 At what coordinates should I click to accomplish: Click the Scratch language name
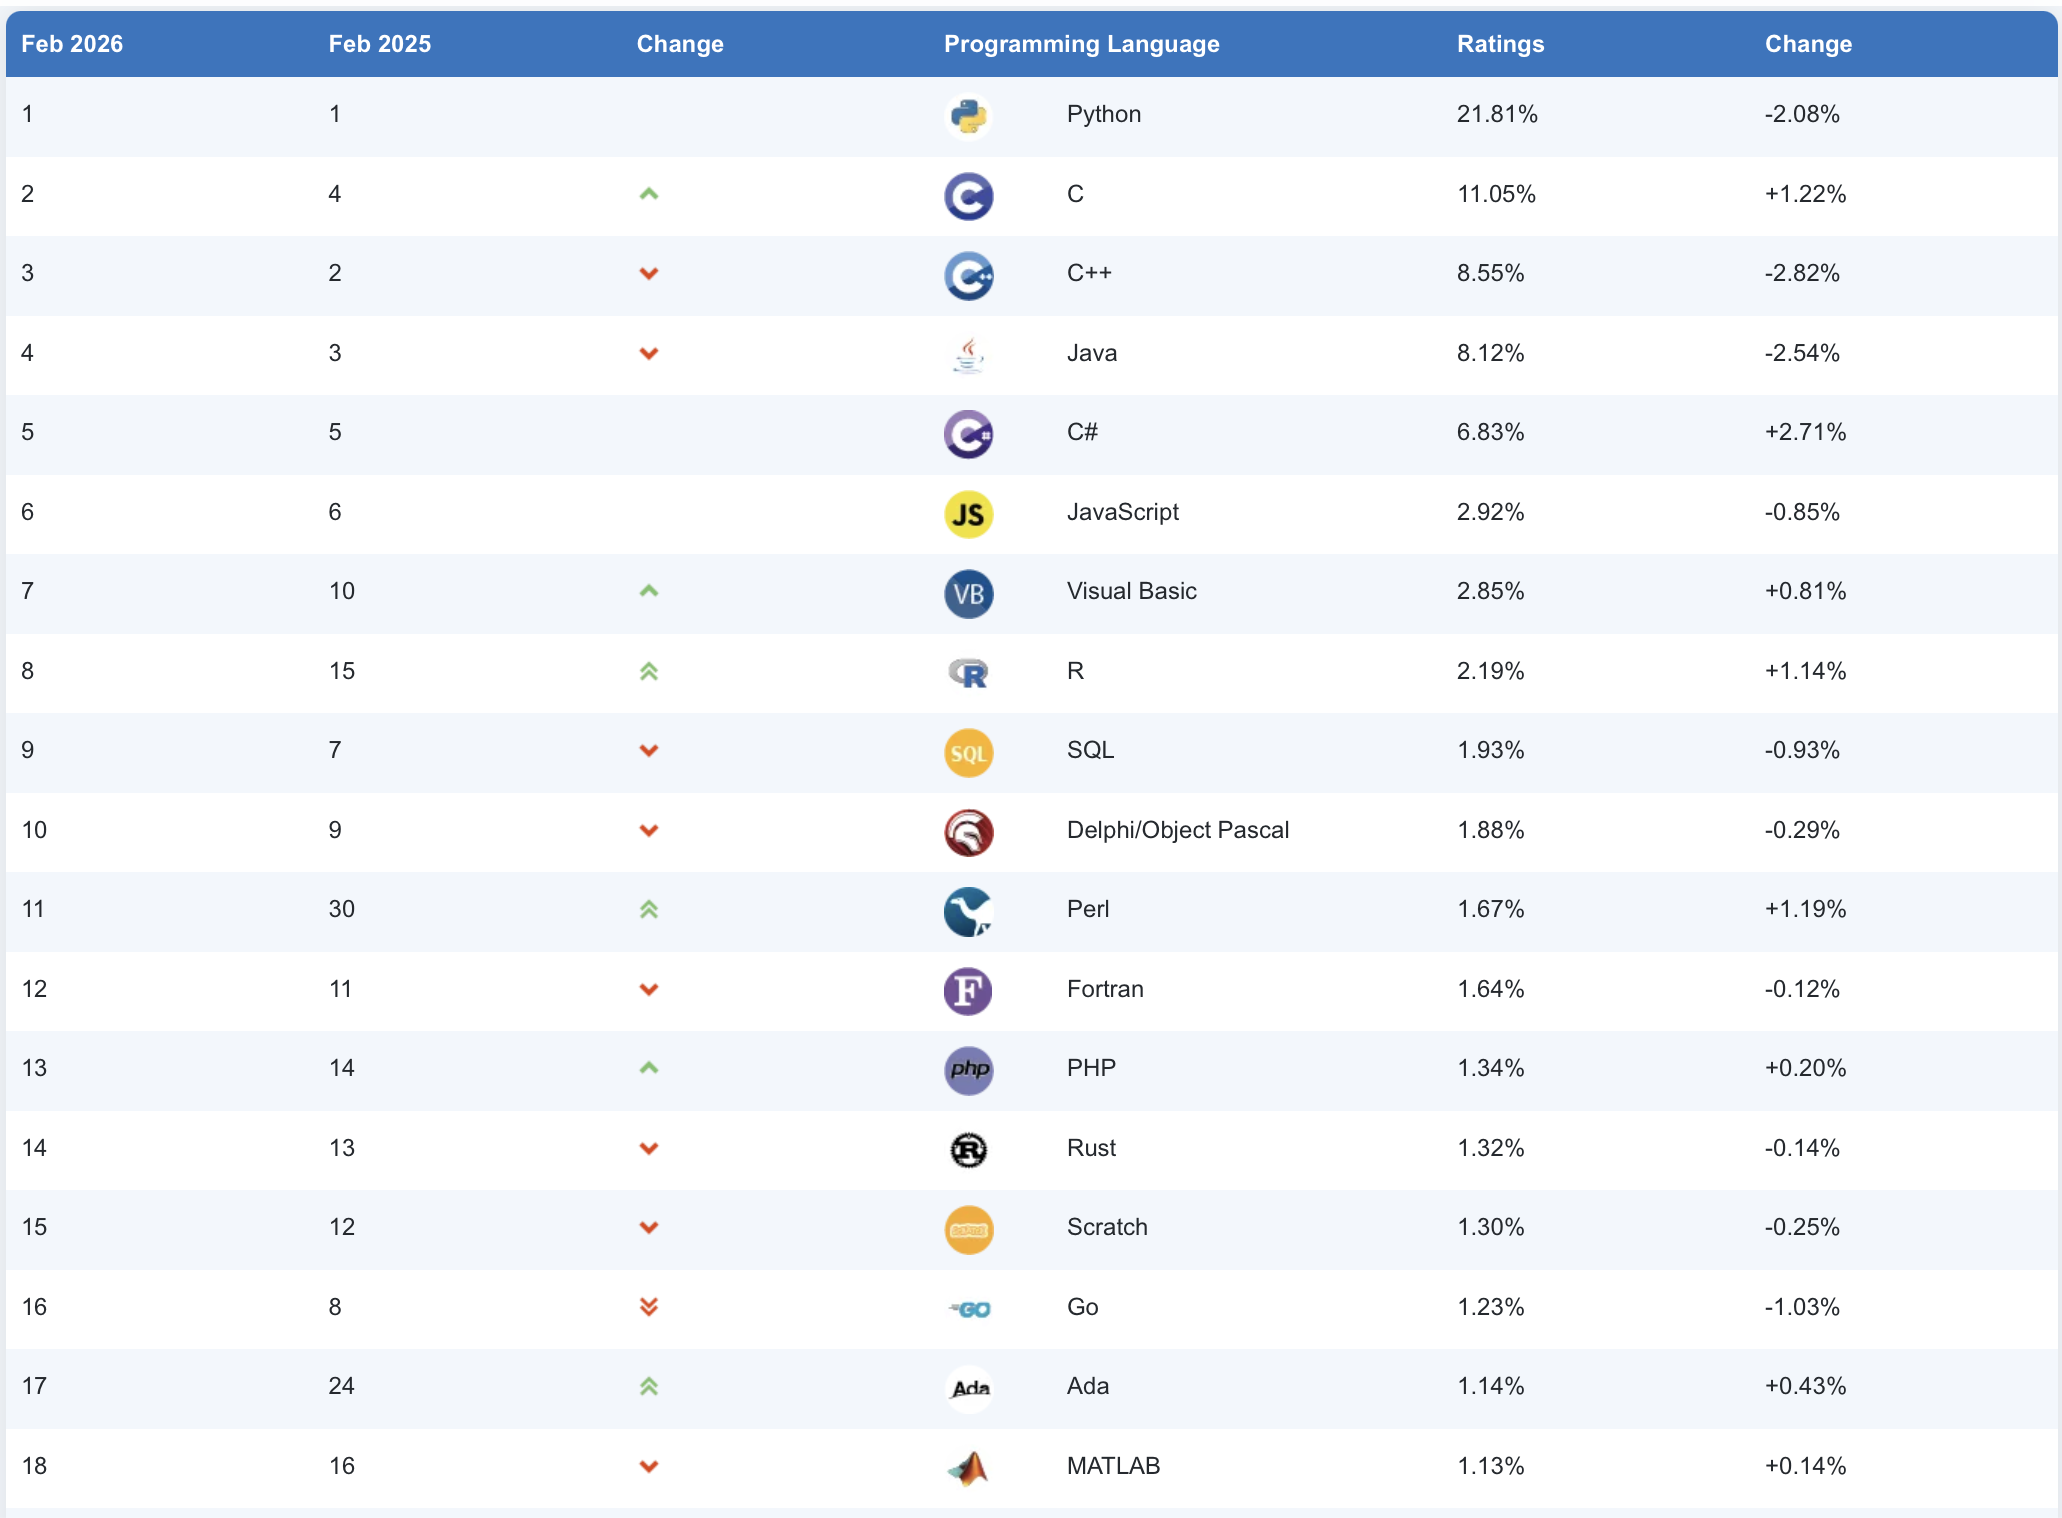[x=1106, y=1227]
